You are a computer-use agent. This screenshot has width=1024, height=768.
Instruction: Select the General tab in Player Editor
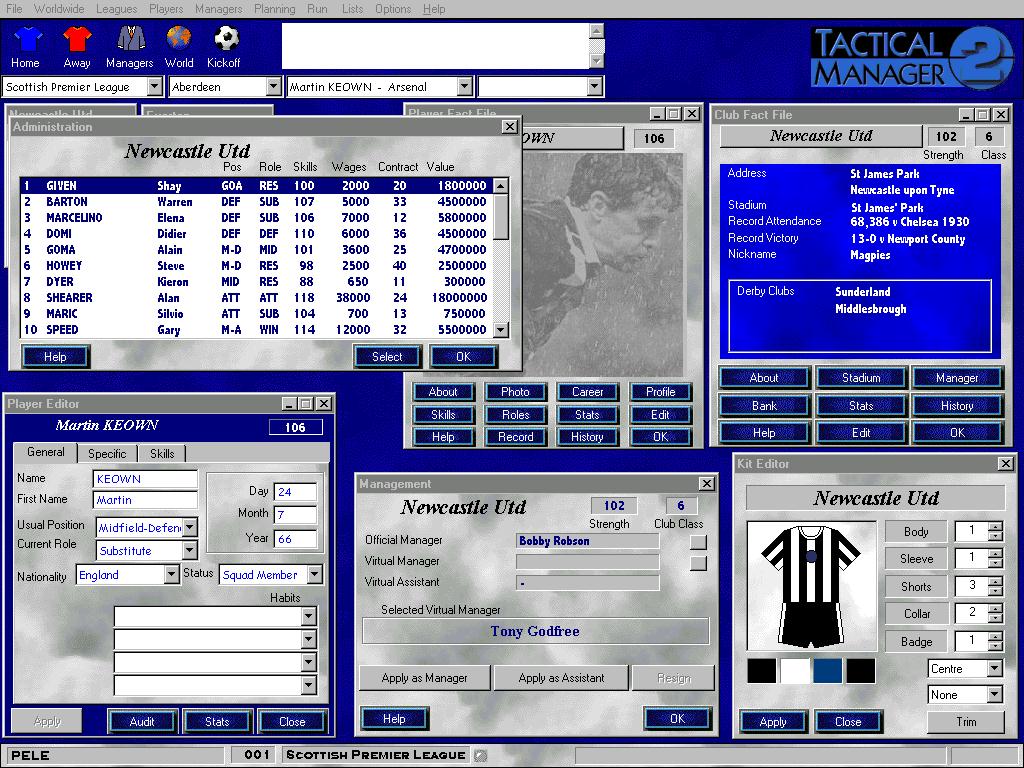click(46, 452)
